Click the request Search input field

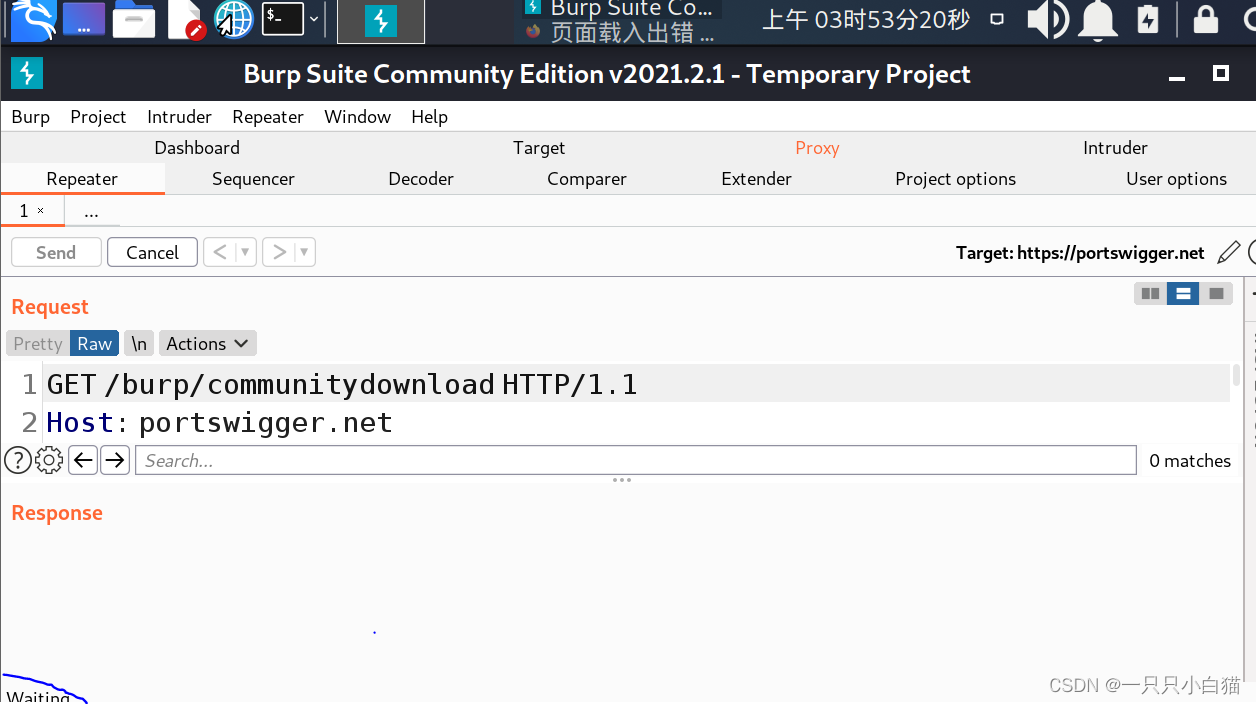click(x=636, y=460)
